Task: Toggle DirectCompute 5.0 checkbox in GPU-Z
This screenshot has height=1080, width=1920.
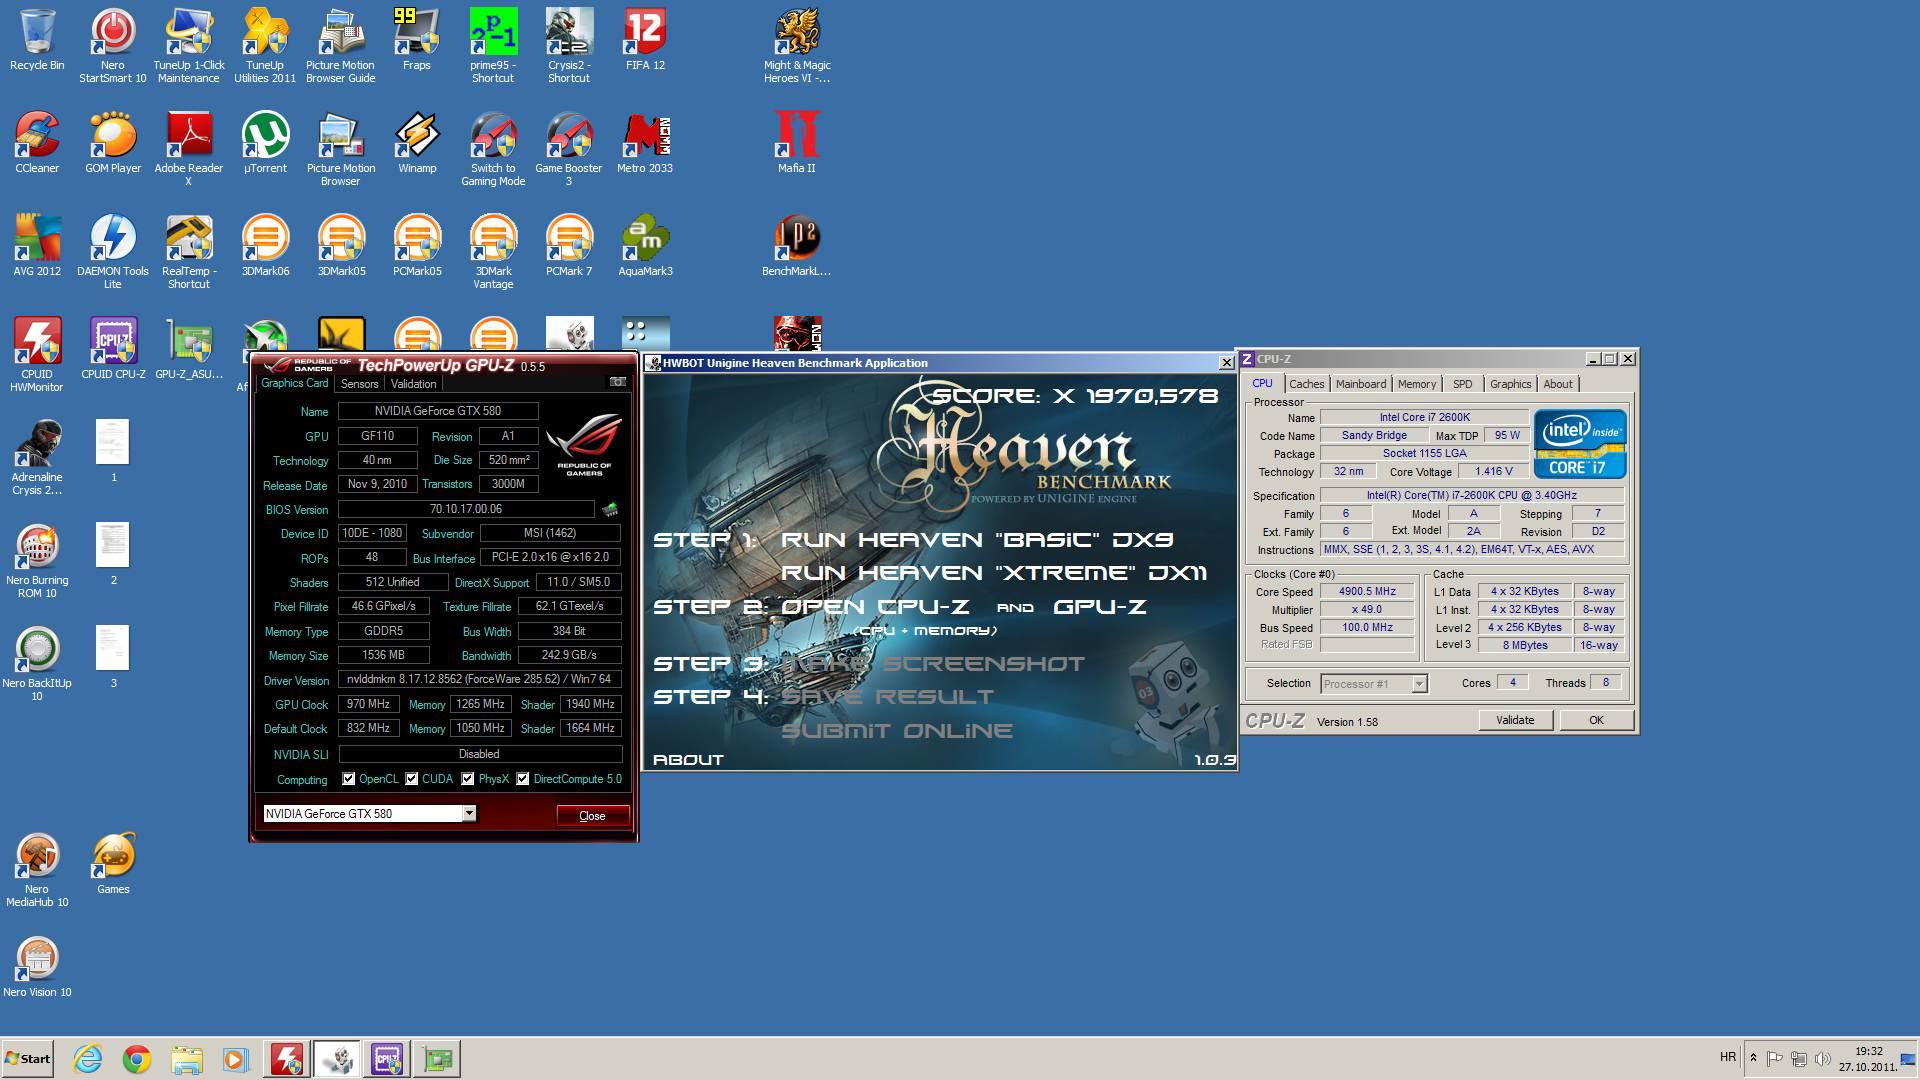Action: pos(523,779)
